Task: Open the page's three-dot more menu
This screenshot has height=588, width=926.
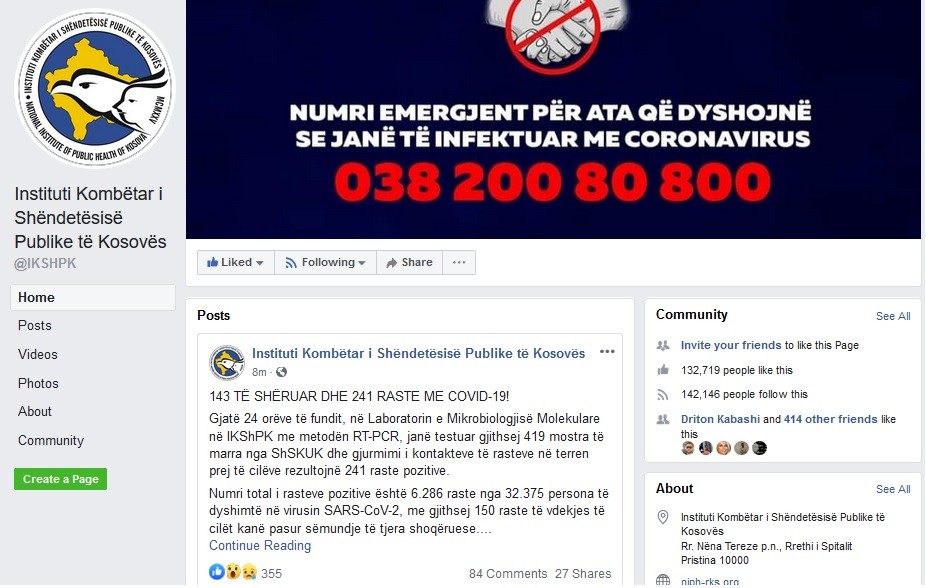Action: (459, 263)
